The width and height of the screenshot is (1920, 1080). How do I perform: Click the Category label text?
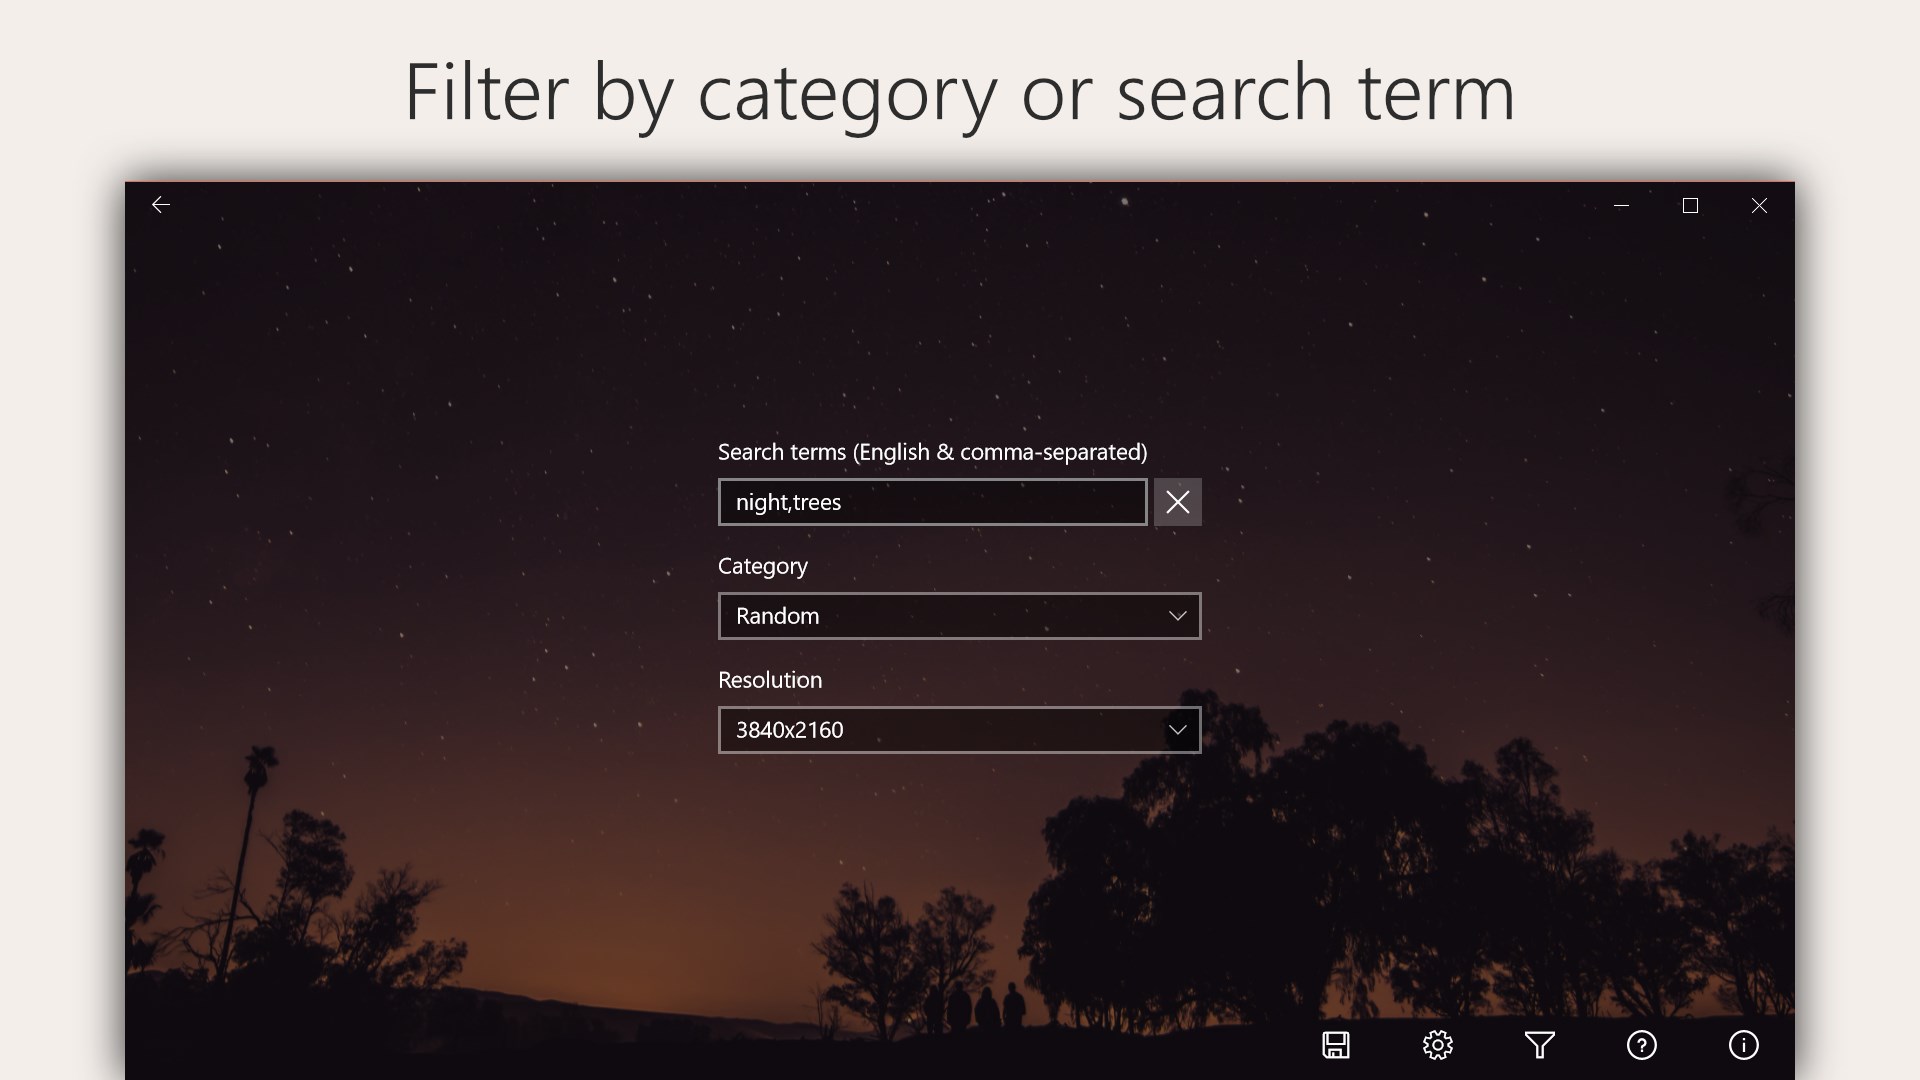pos(763,566)
